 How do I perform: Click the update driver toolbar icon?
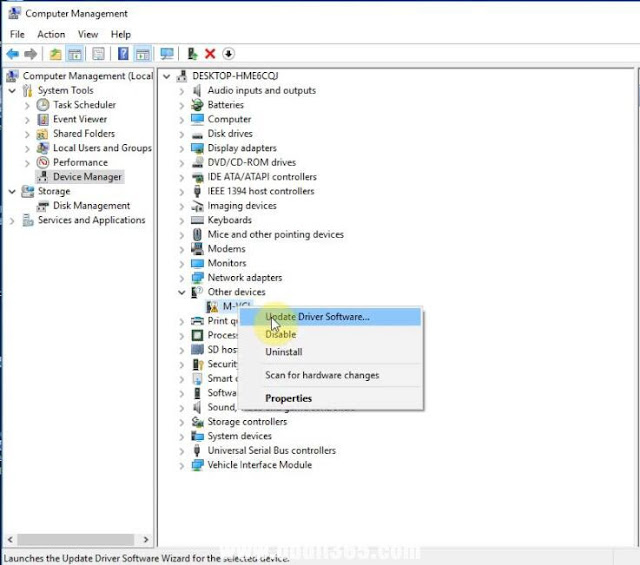point(192,54)
